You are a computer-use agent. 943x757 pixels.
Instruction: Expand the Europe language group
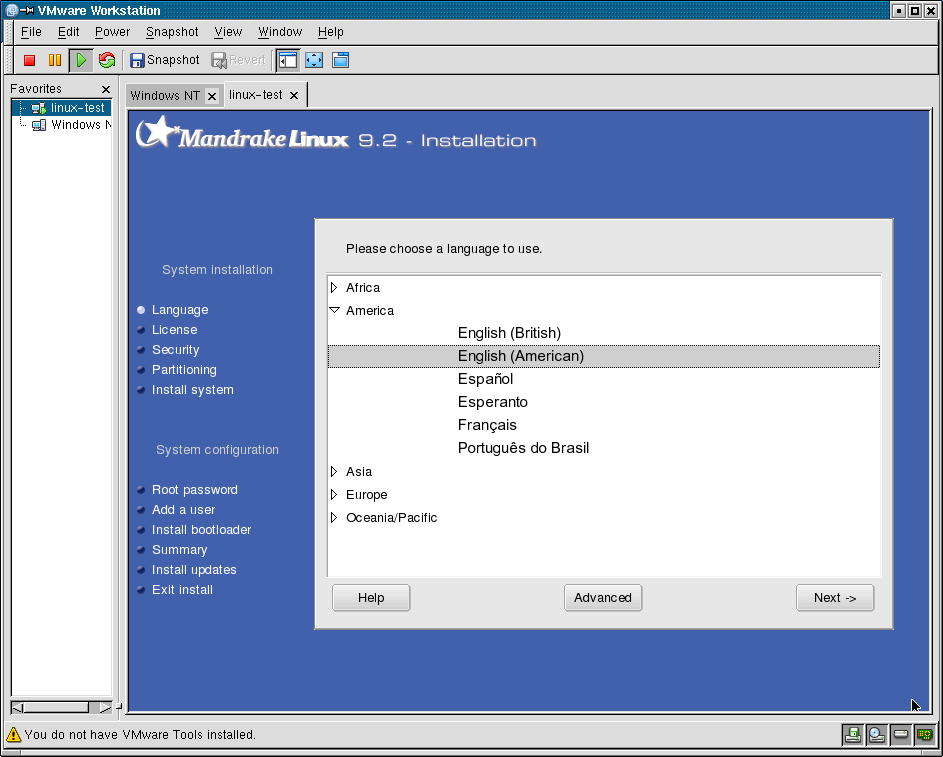point(334,494)
